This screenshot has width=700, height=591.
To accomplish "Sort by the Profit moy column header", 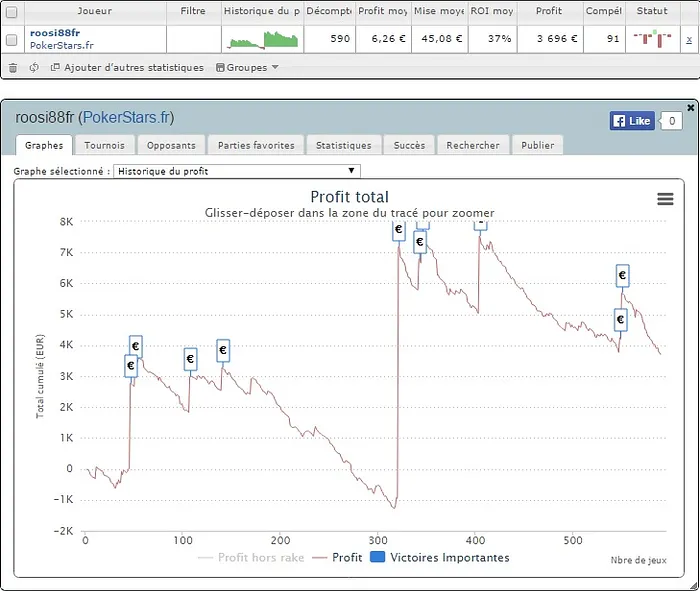I will tap(383, 11).
